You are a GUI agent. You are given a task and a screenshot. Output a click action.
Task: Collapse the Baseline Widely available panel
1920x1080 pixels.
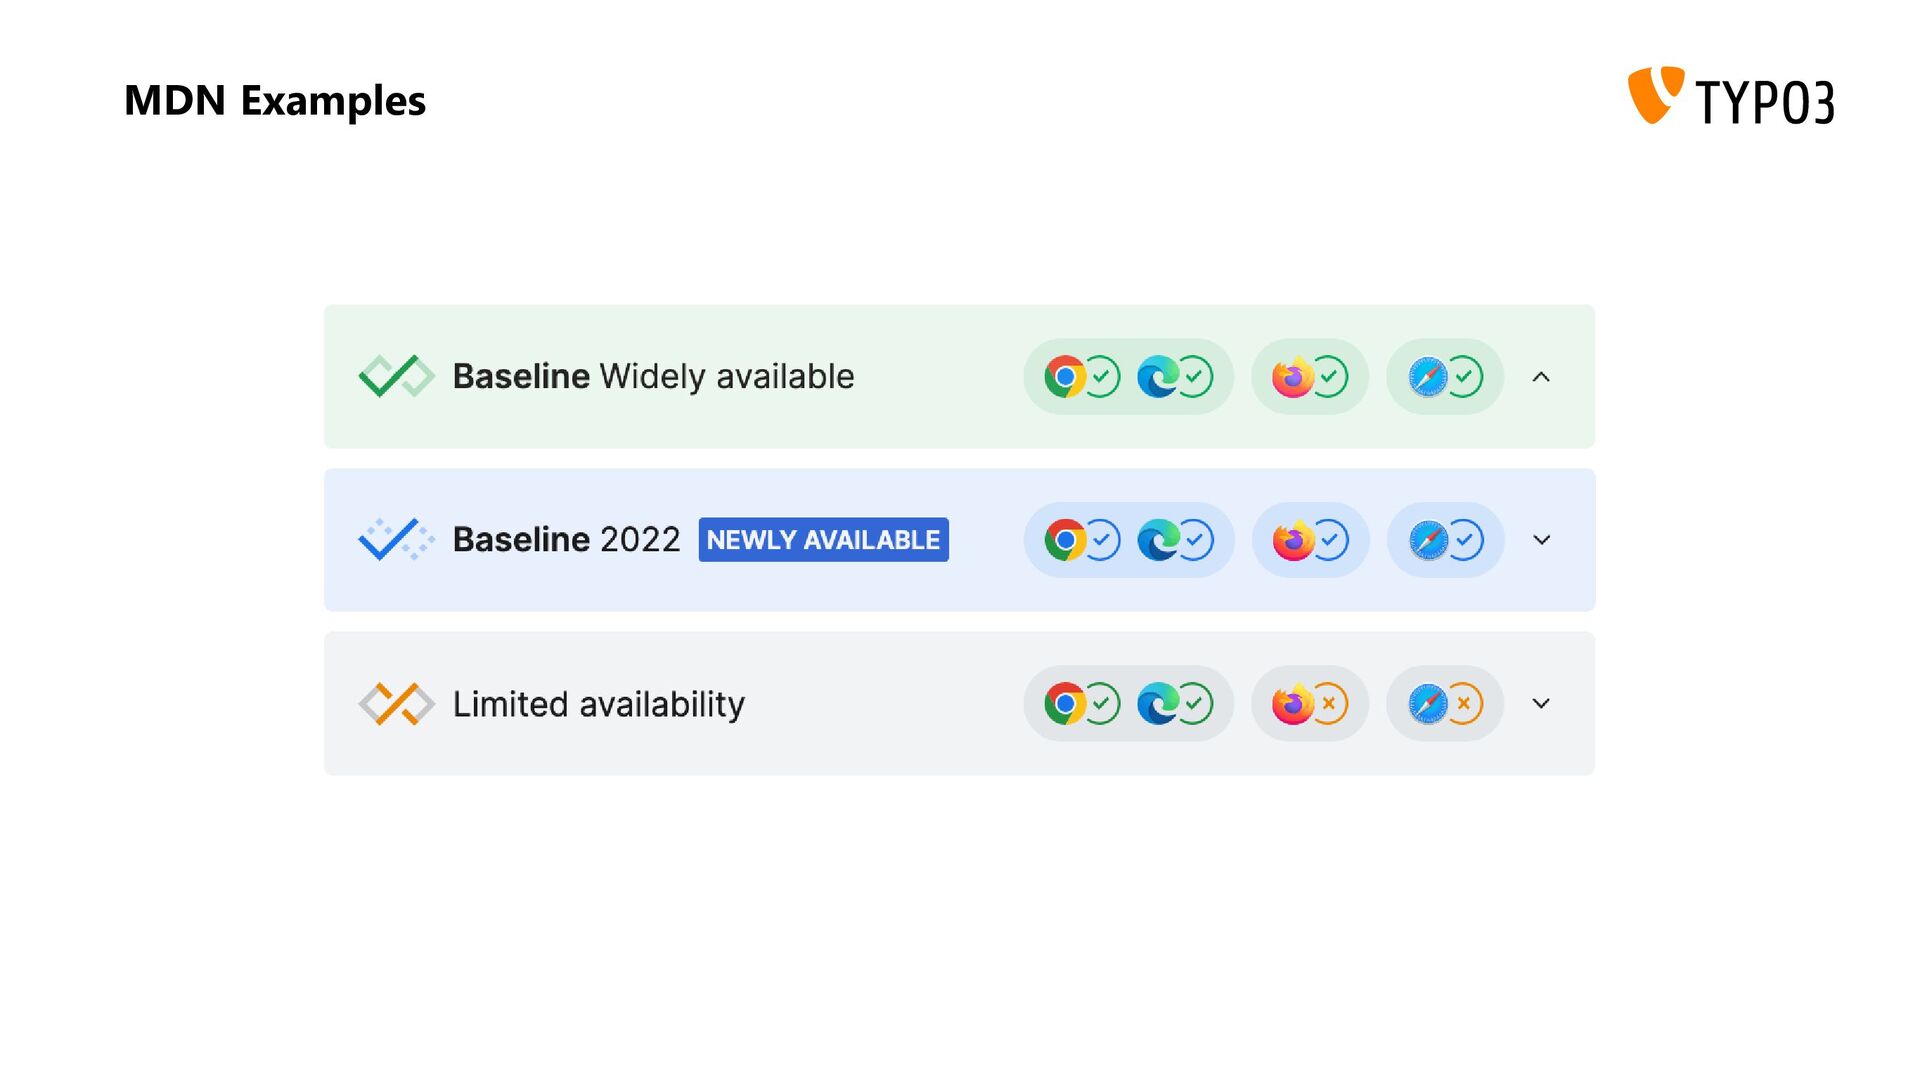pyautogui.click(x=1541, y=377)
